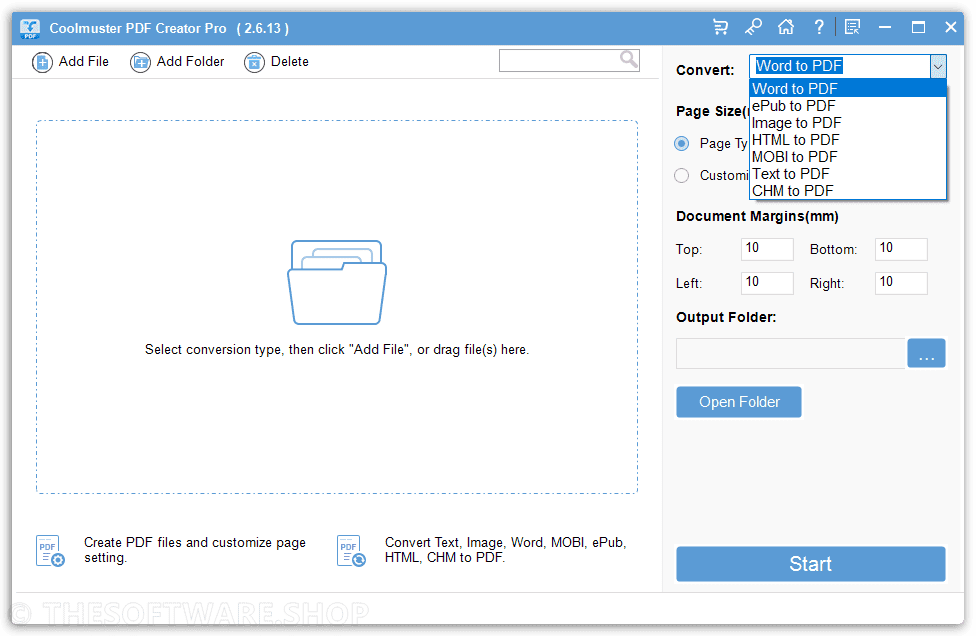The height and width of the screenshot is (636, 976).
Task: Click the Top margin field
Action: point(767,249)
